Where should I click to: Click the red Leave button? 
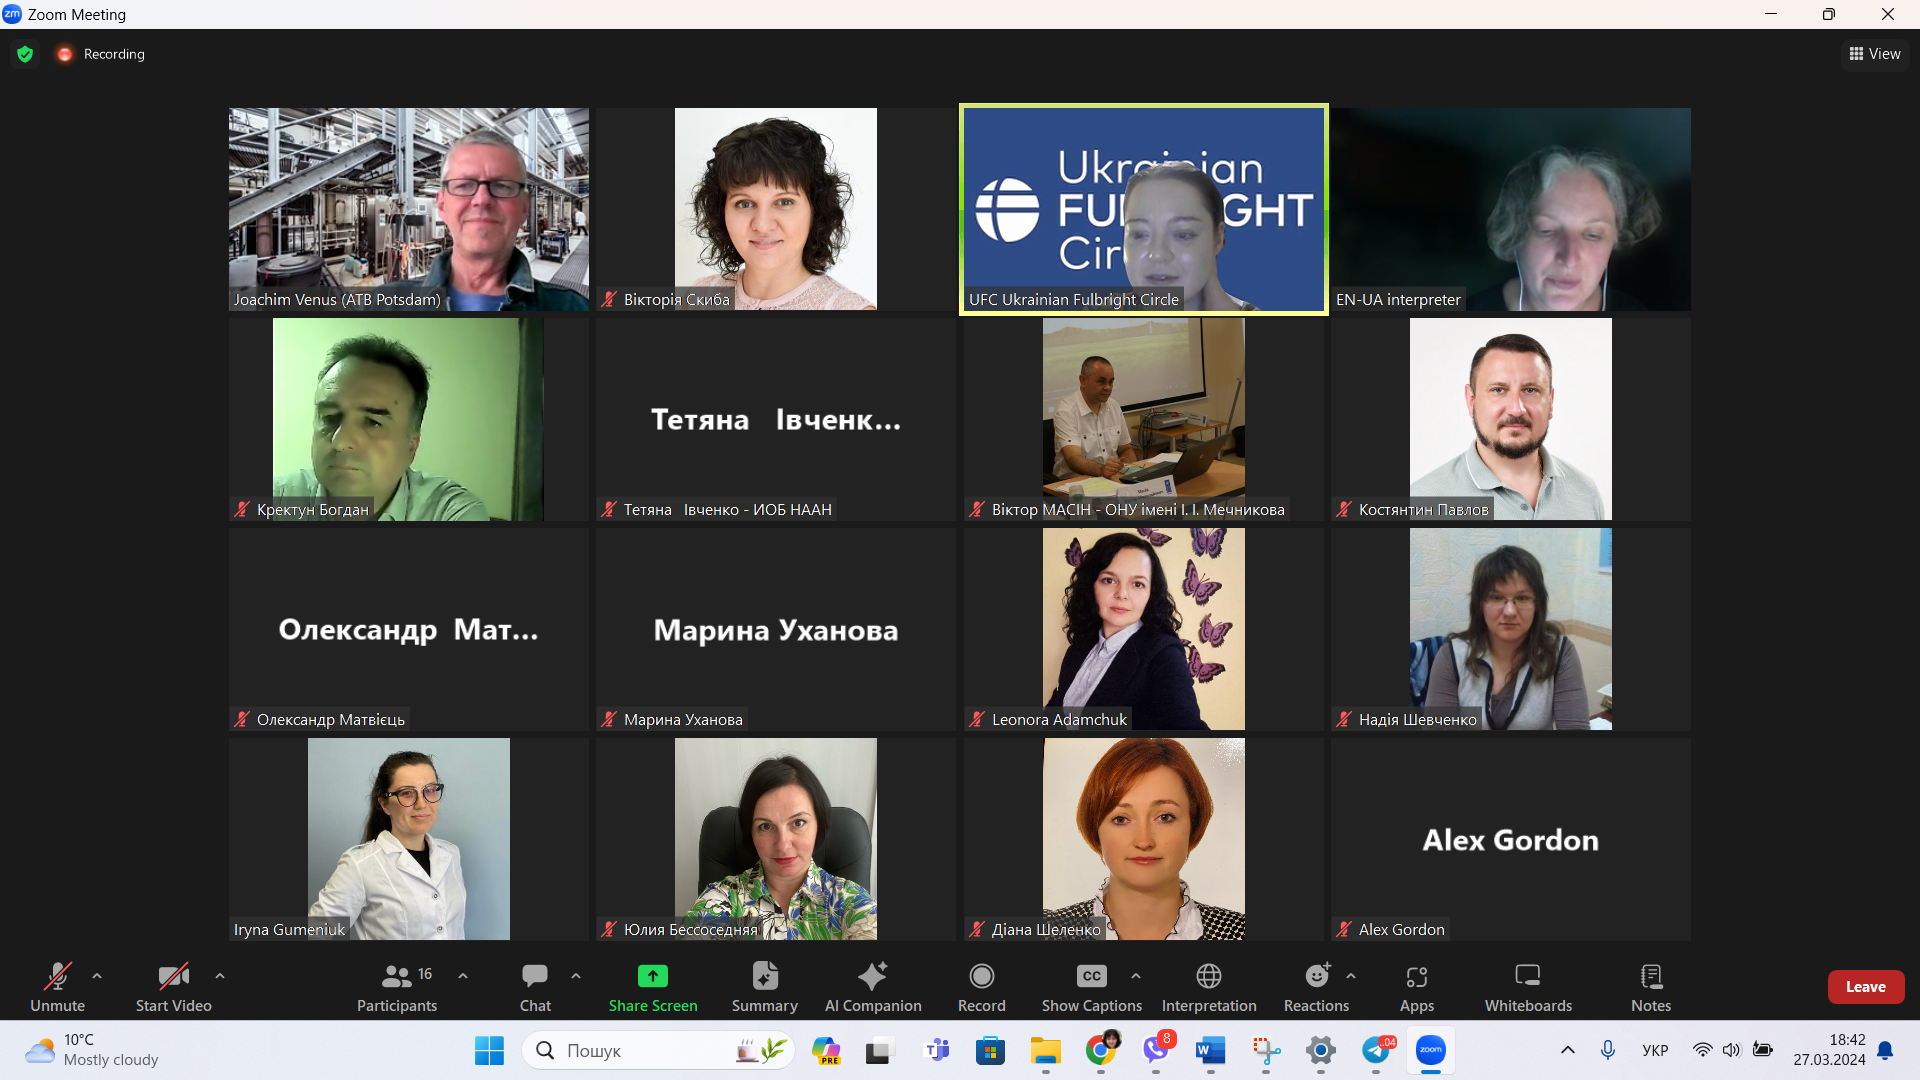pyautogui.click(x=1865, y=987)
